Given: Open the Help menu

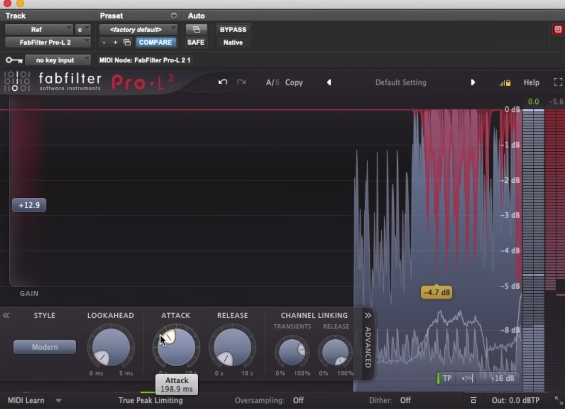Looking at the screenshot, I should coord(531,83).
